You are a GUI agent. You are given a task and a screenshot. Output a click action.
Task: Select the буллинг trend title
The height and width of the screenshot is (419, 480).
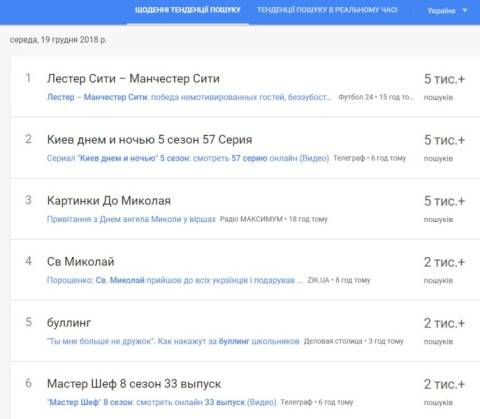coord(69,323)
